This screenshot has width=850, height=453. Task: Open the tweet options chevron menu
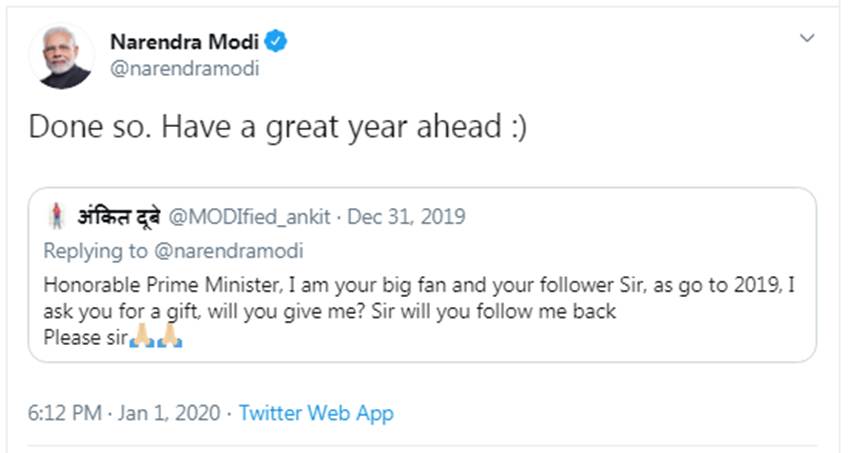[807, 38]
